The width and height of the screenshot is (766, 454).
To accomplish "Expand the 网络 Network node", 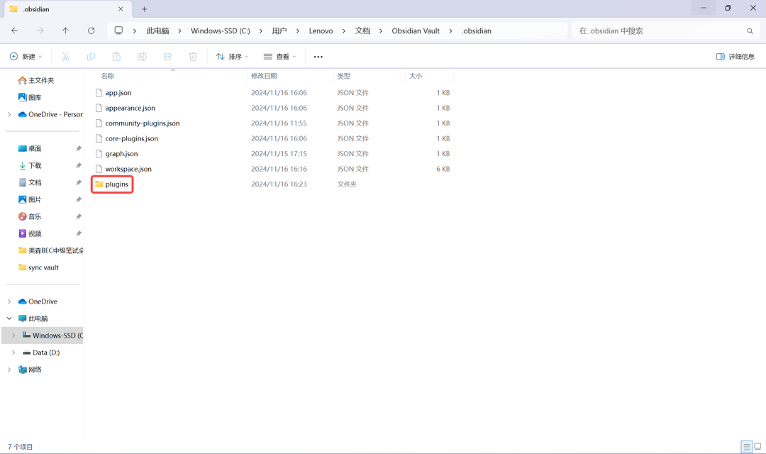I will tap(9, 369).
